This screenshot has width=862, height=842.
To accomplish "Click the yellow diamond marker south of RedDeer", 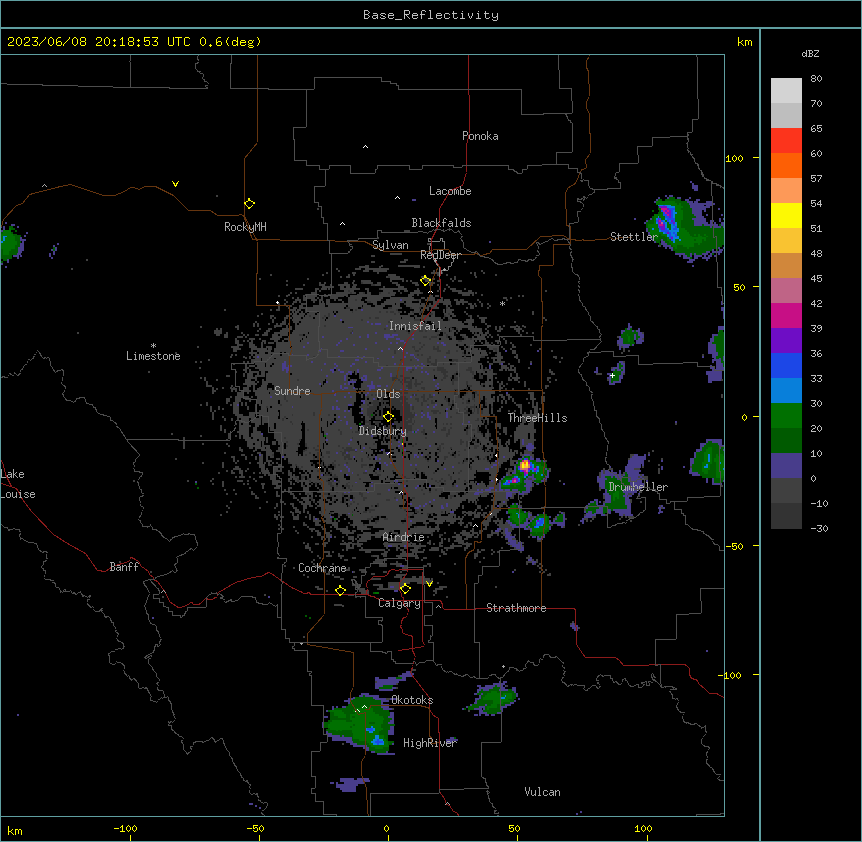I will tap(425, 281).
